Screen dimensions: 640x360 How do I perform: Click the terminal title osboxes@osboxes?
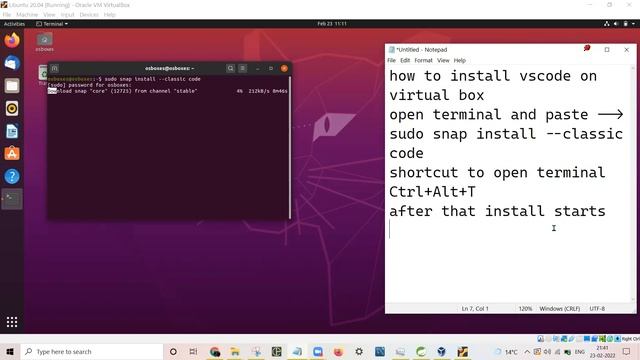169,68
